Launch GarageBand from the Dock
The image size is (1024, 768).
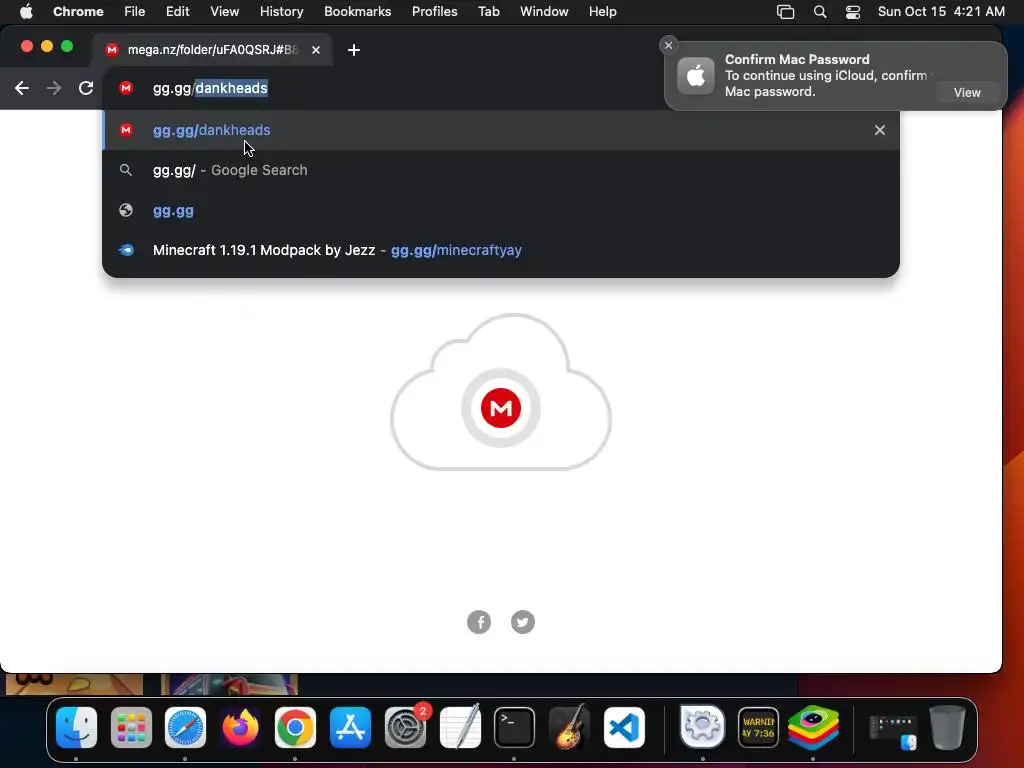(x=569, y=726)
